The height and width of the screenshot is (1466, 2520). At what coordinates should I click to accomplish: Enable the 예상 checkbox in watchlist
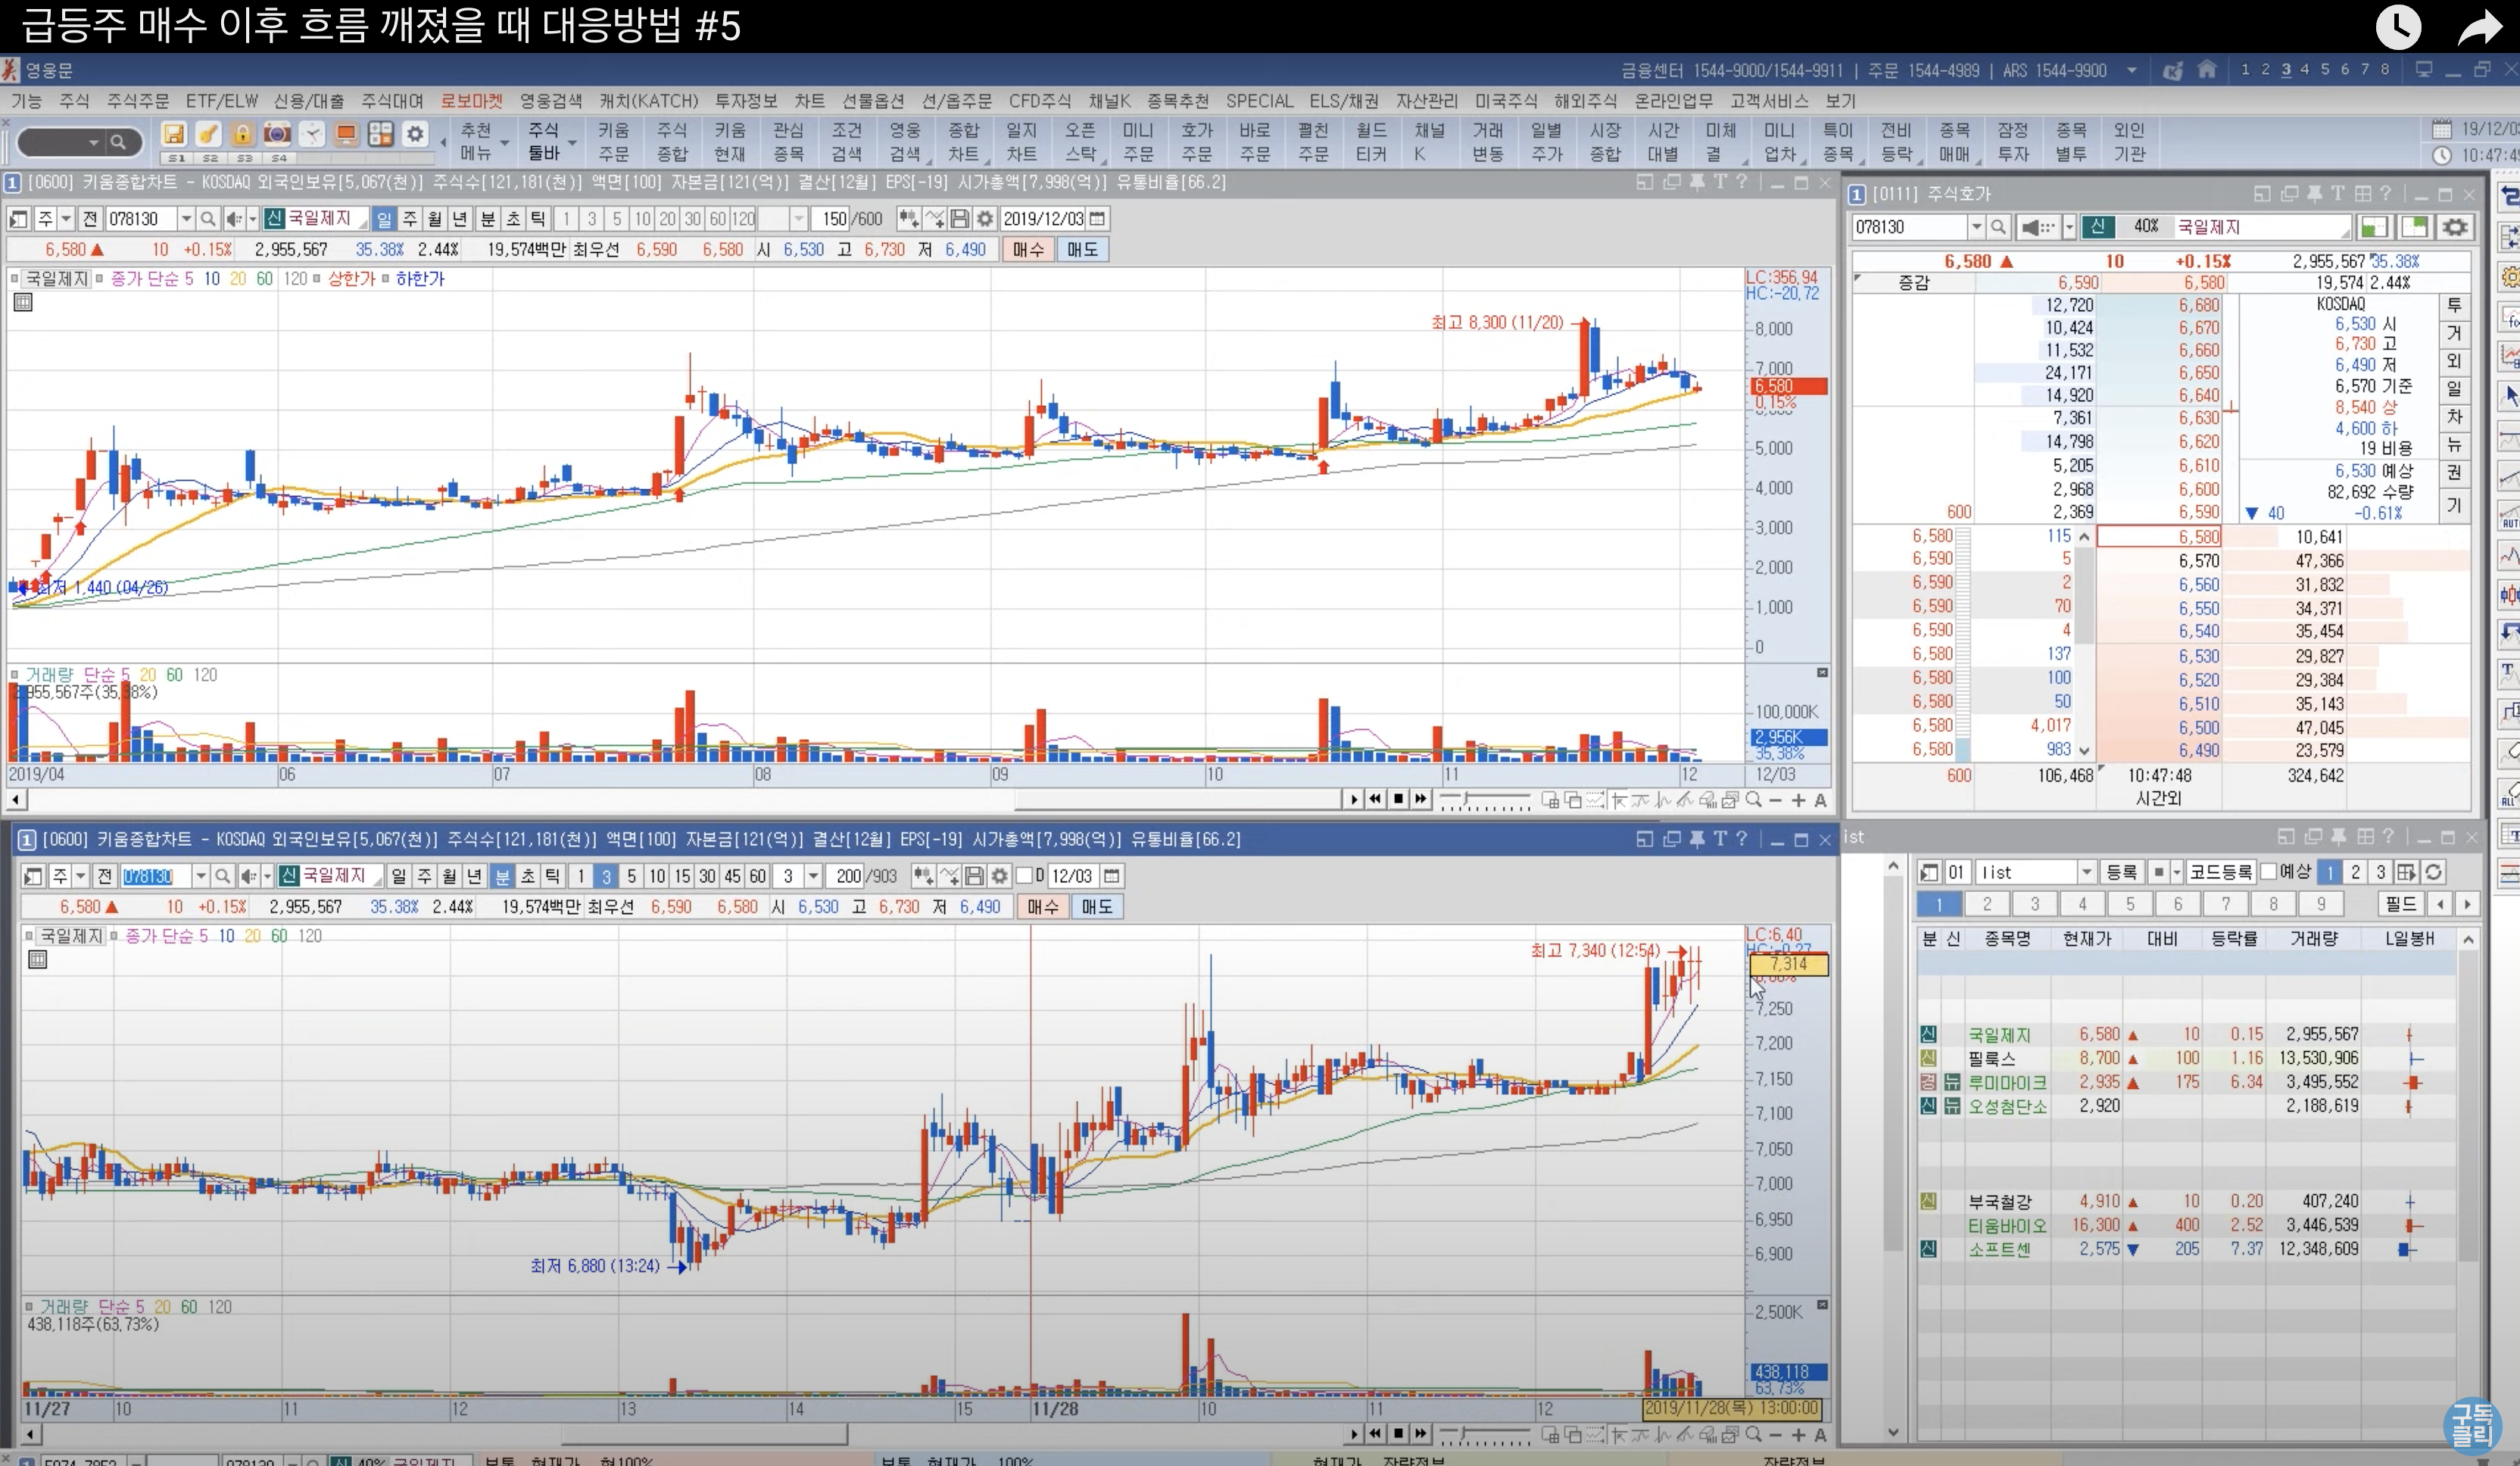coord(2270,872)
